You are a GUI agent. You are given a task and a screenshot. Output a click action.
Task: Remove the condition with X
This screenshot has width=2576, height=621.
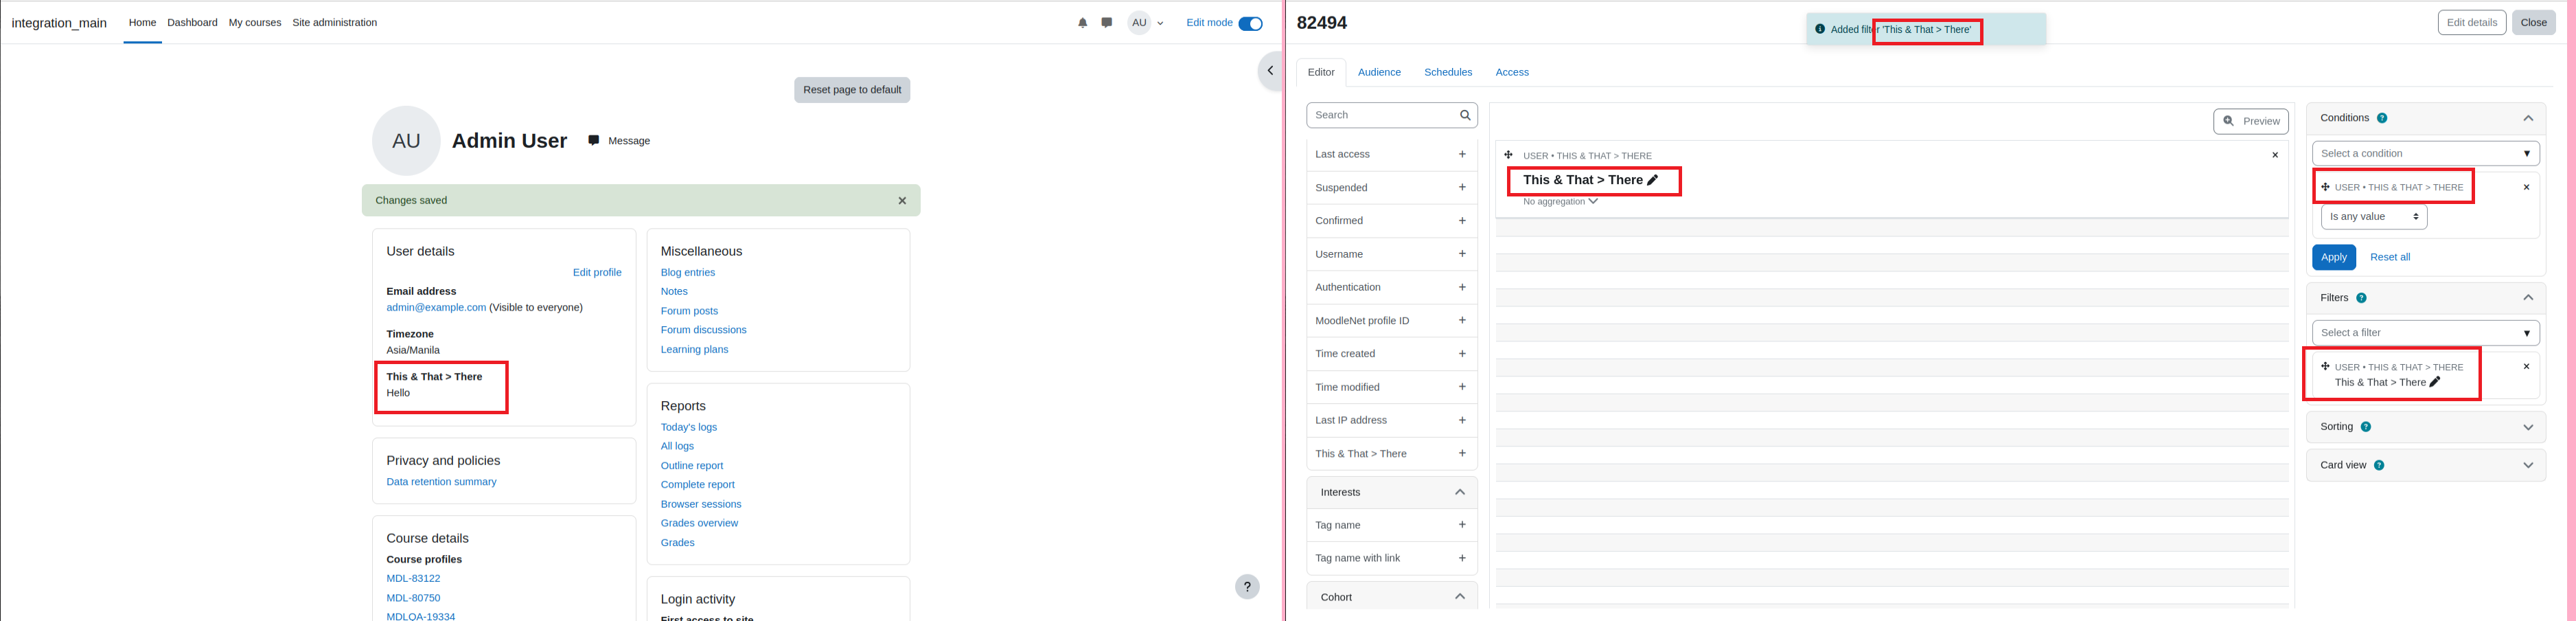pos(2526,187)
